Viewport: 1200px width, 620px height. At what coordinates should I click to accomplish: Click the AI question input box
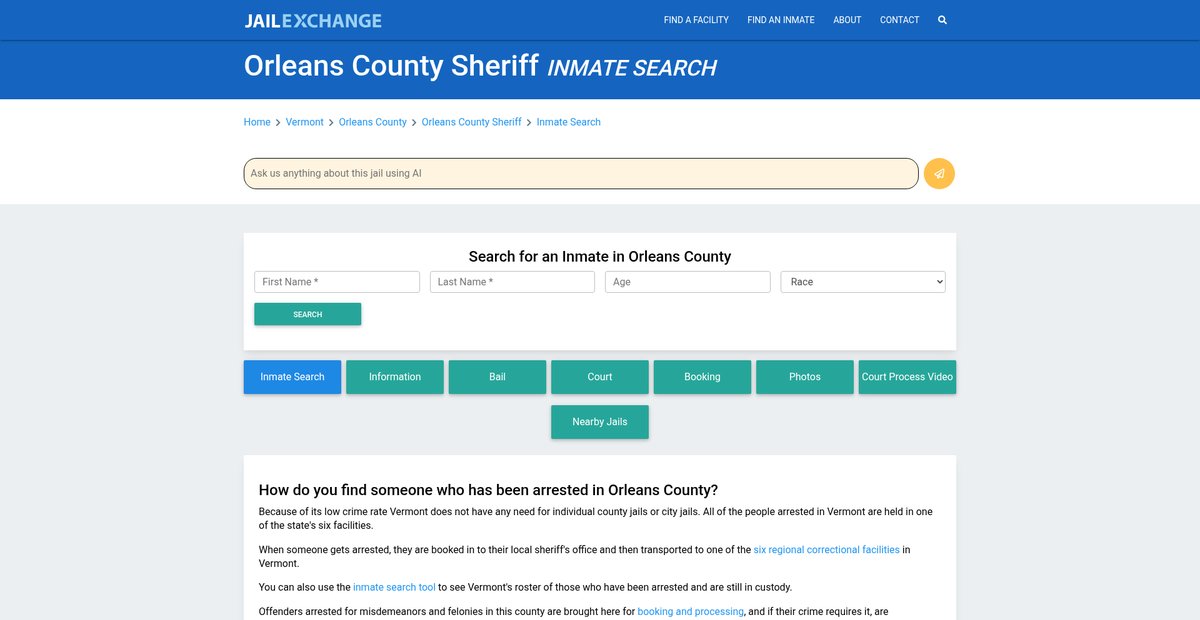[x=580, y=173]
